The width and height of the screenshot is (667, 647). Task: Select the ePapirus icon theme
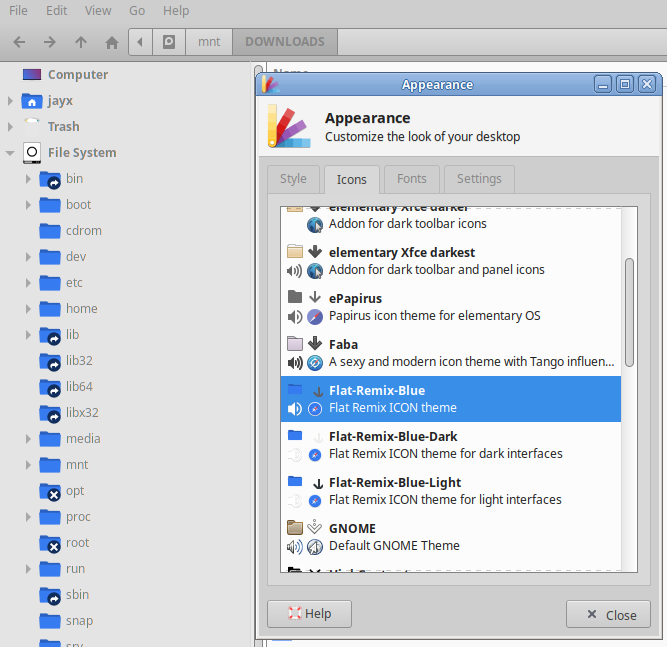click(451, 307)
